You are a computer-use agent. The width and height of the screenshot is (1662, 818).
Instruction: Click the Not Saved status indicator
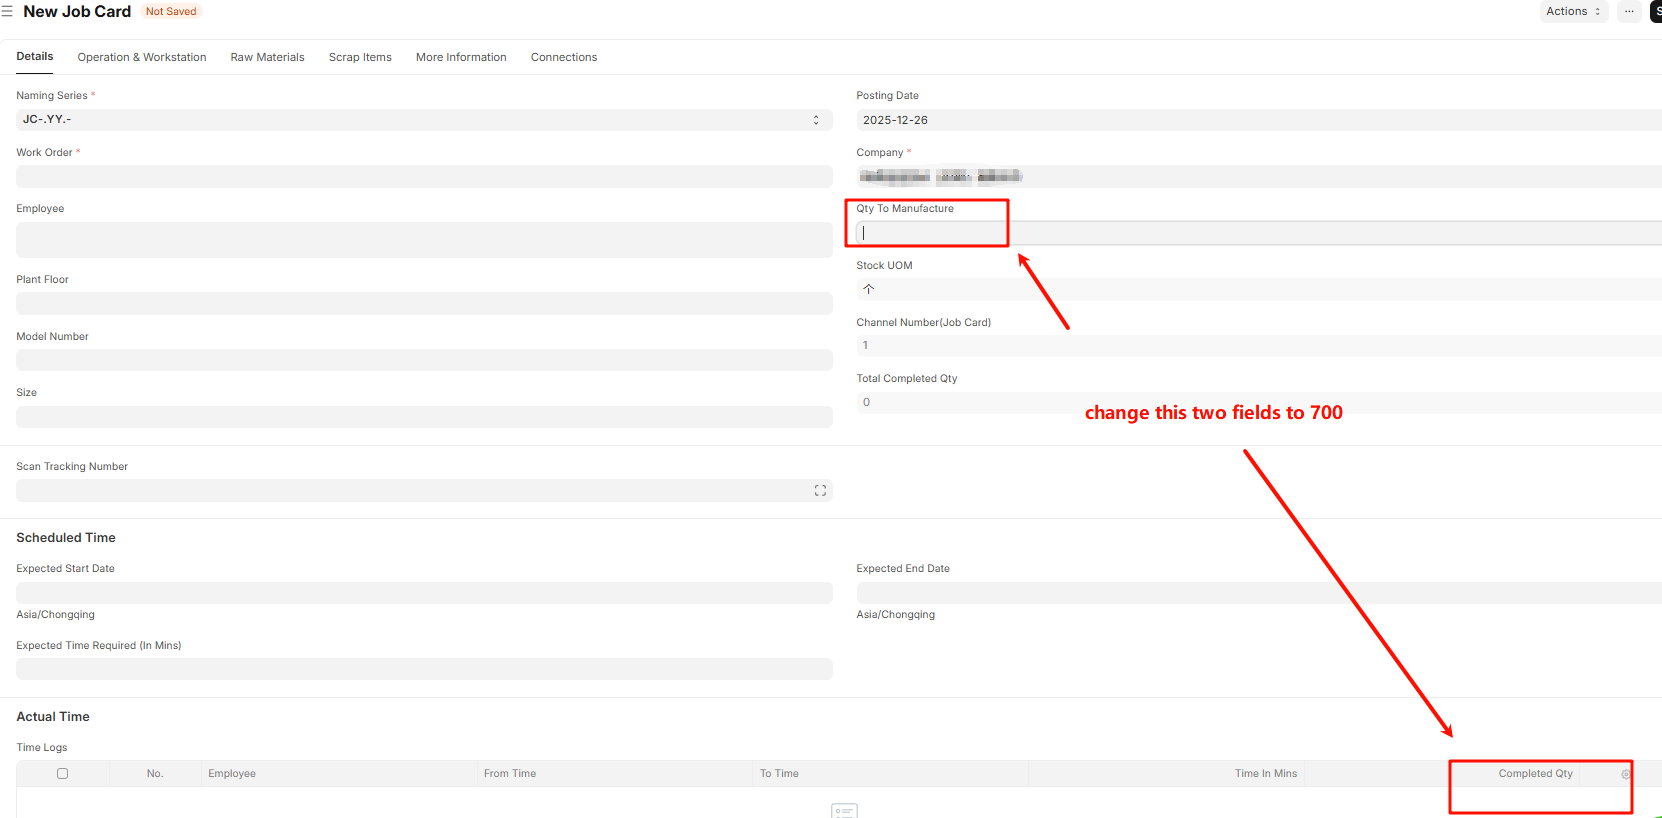click(171, 12)
